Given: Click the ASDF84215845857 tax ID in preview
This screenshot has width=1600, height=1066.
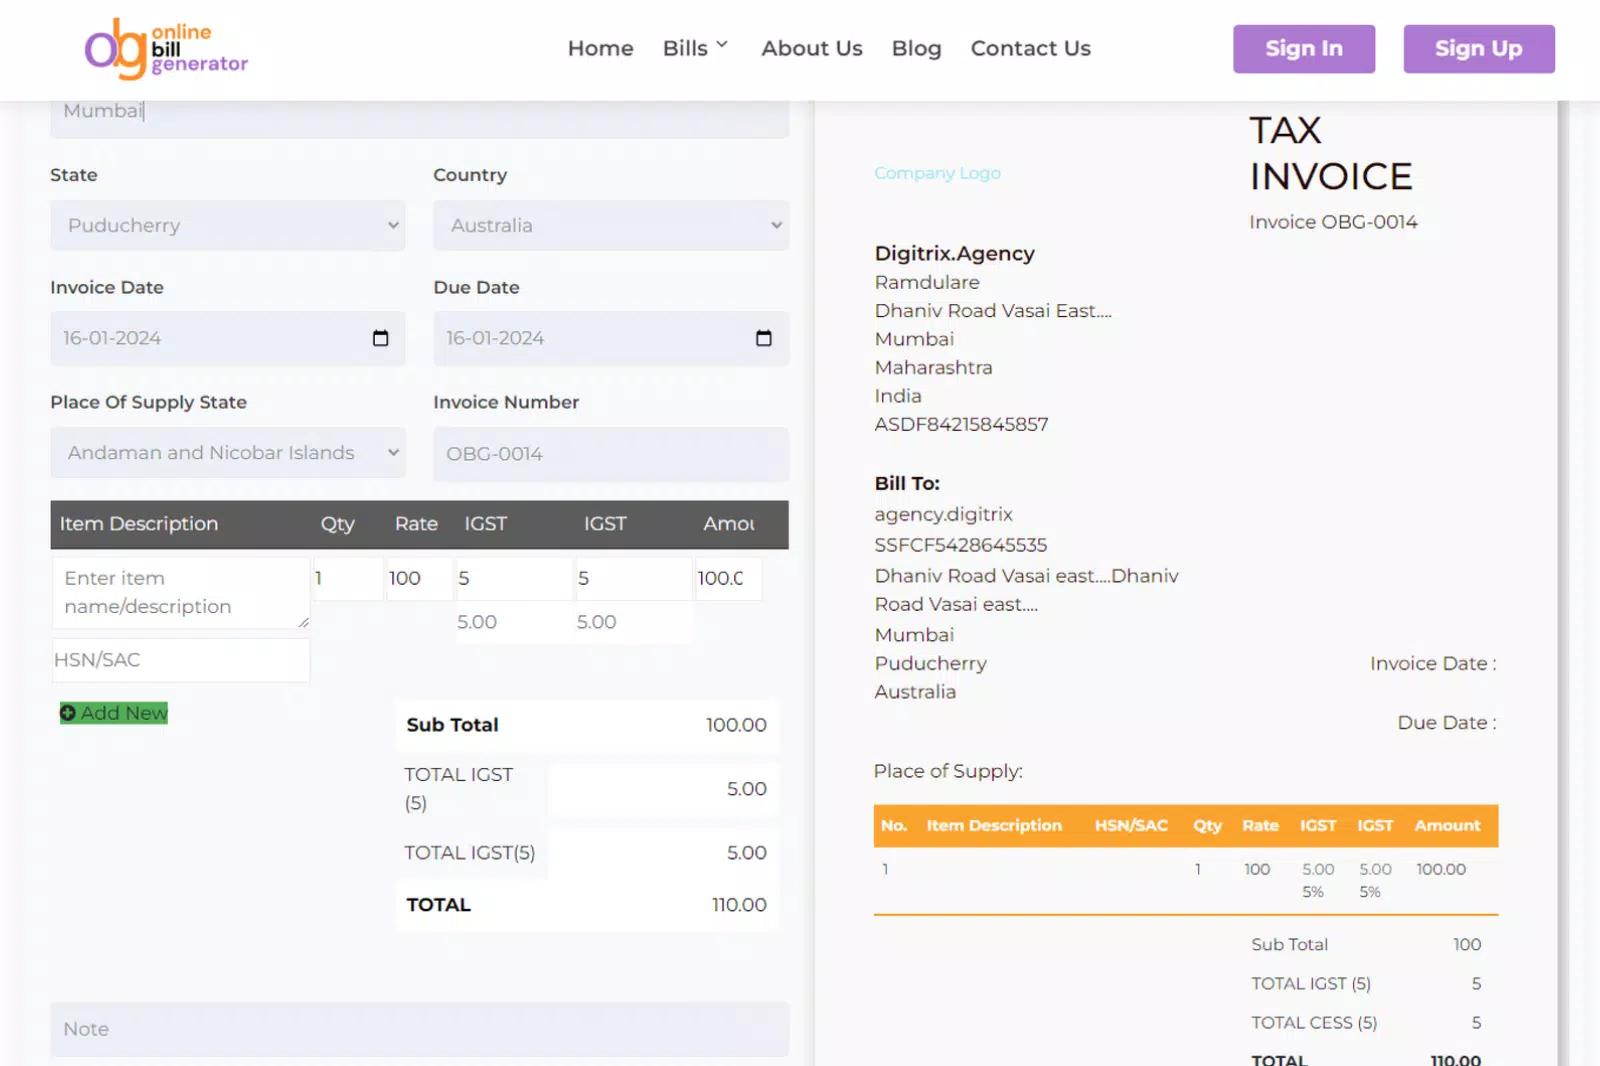Looking at the screenshot, I should tap(961, 424).
